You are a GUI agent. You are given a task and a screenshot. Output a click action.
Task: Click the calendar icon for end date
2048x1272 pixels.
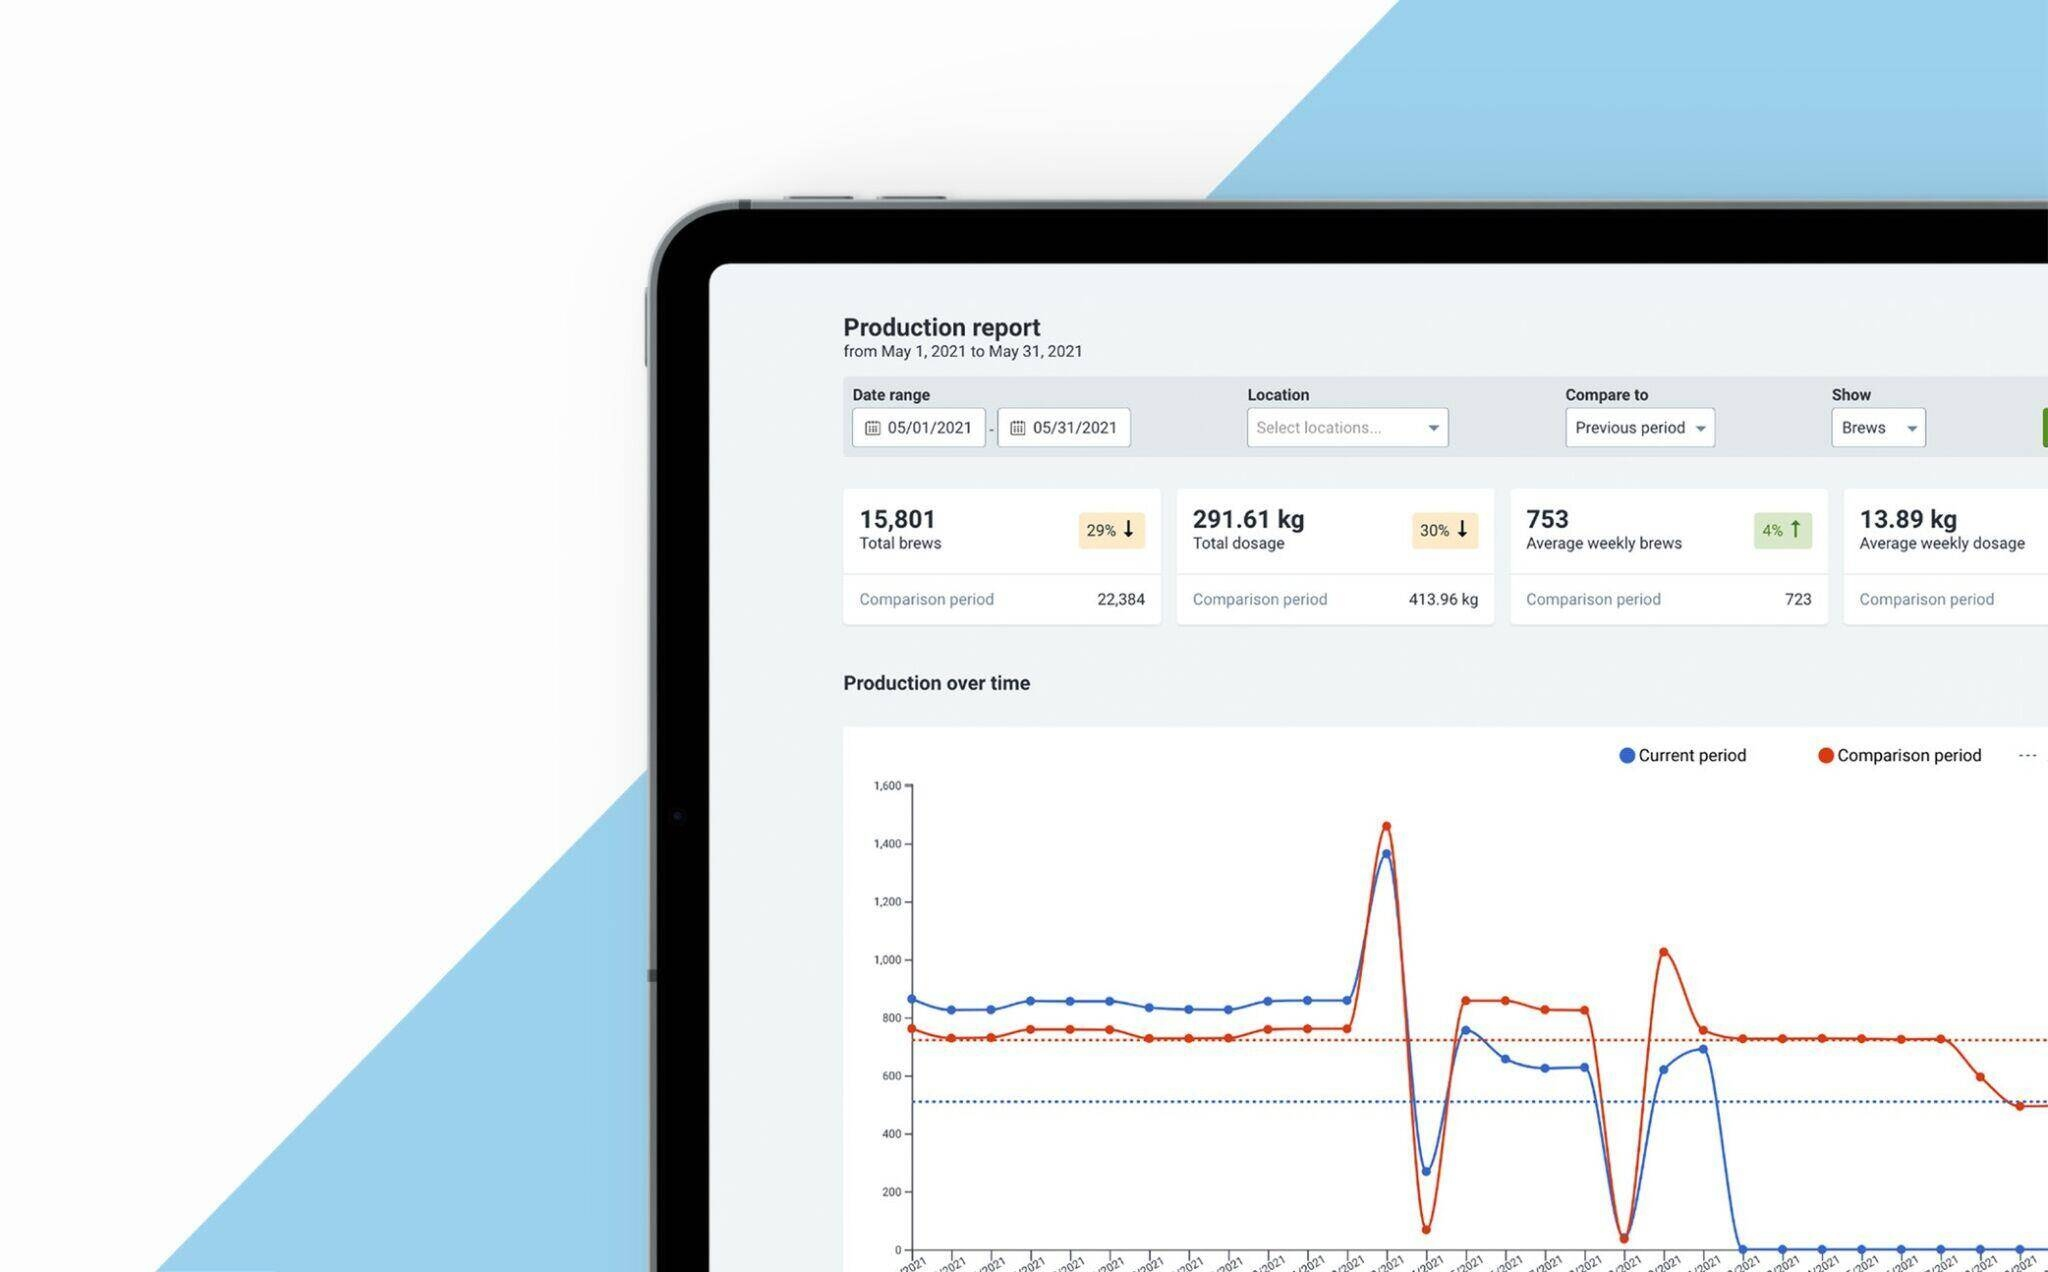point(1018,426)
